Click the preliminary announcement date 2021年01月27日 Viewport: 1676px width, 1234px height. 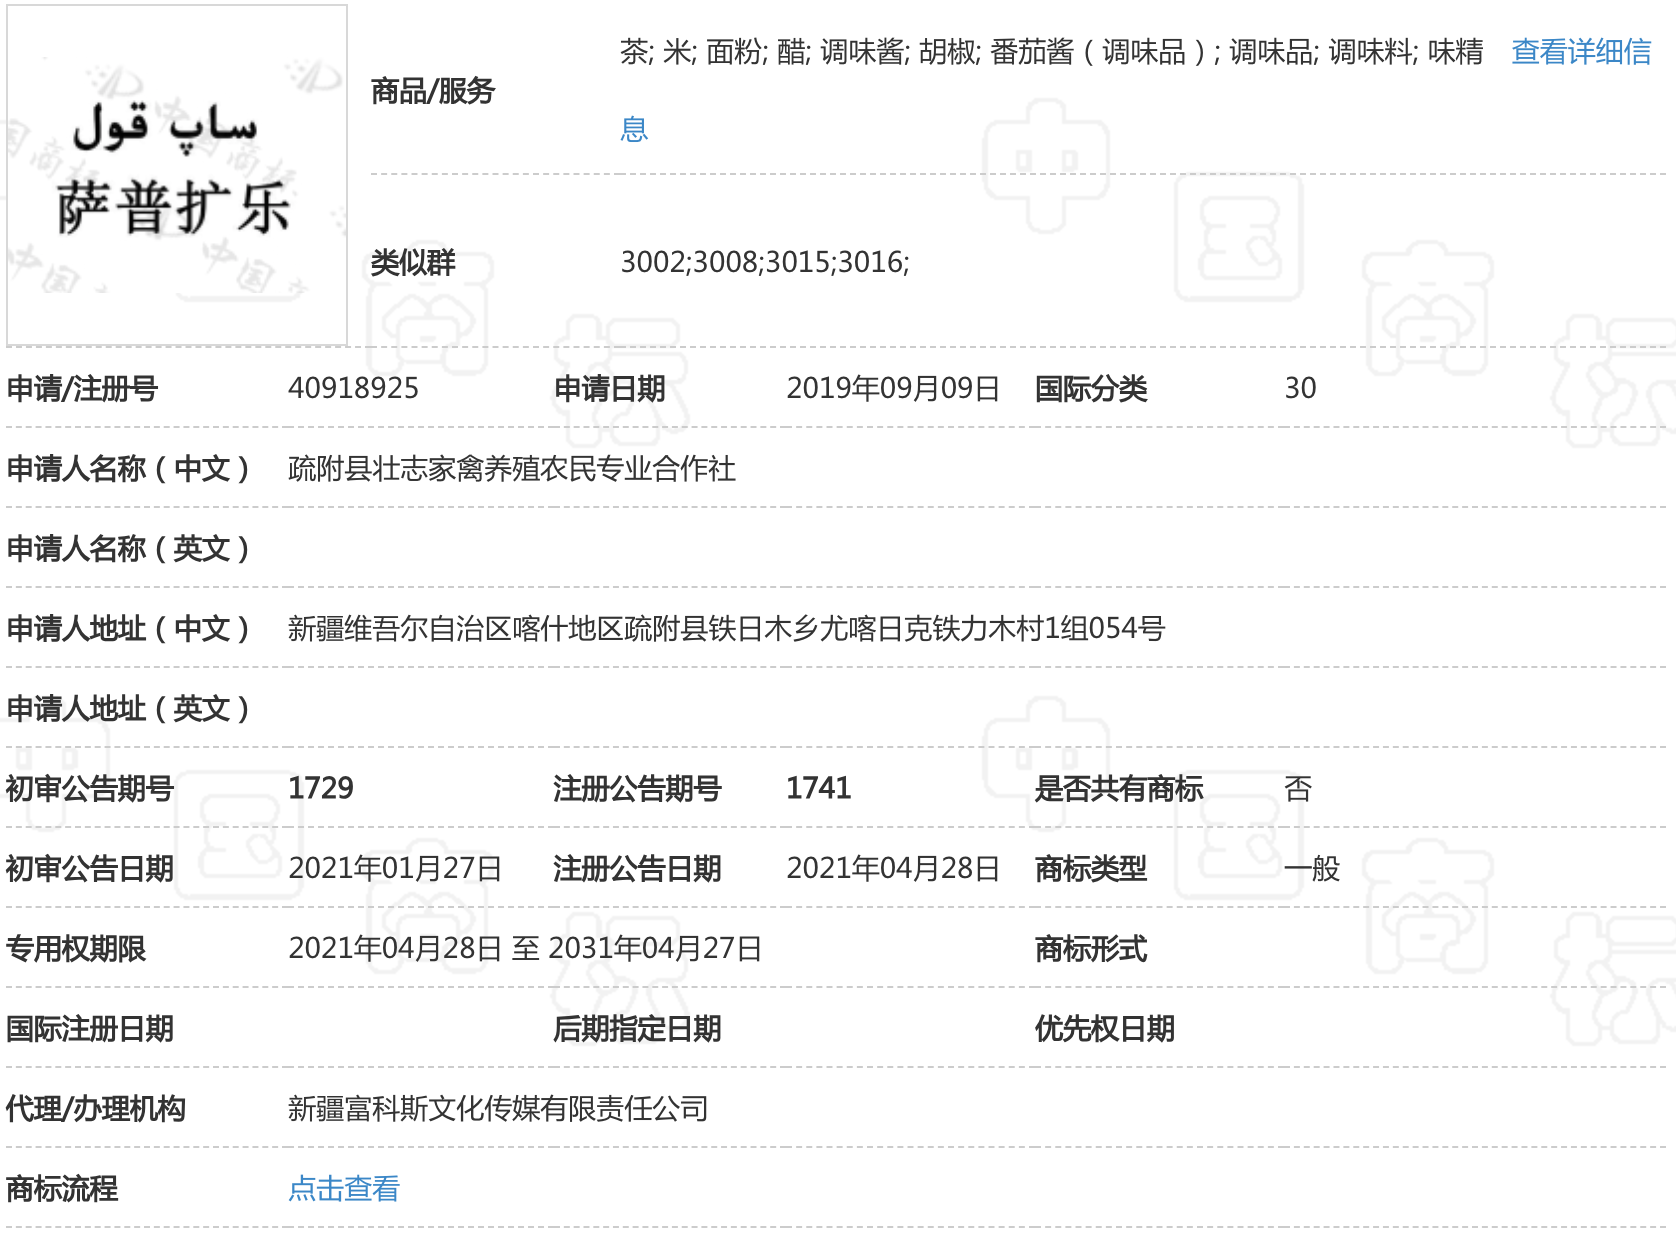click(395, 868)
